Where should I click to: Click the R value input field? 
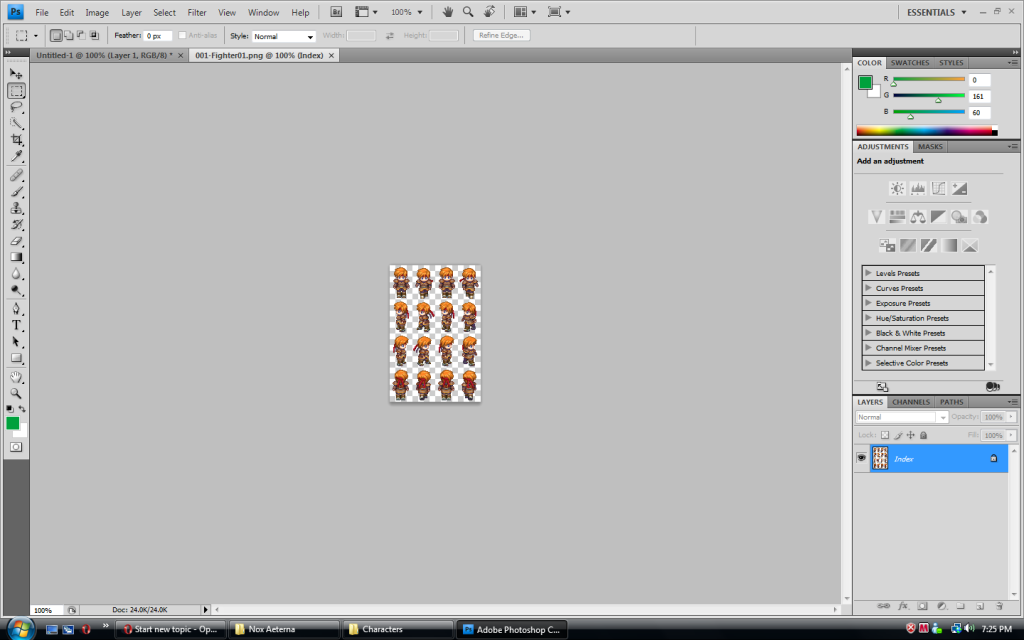pos(980,80)
